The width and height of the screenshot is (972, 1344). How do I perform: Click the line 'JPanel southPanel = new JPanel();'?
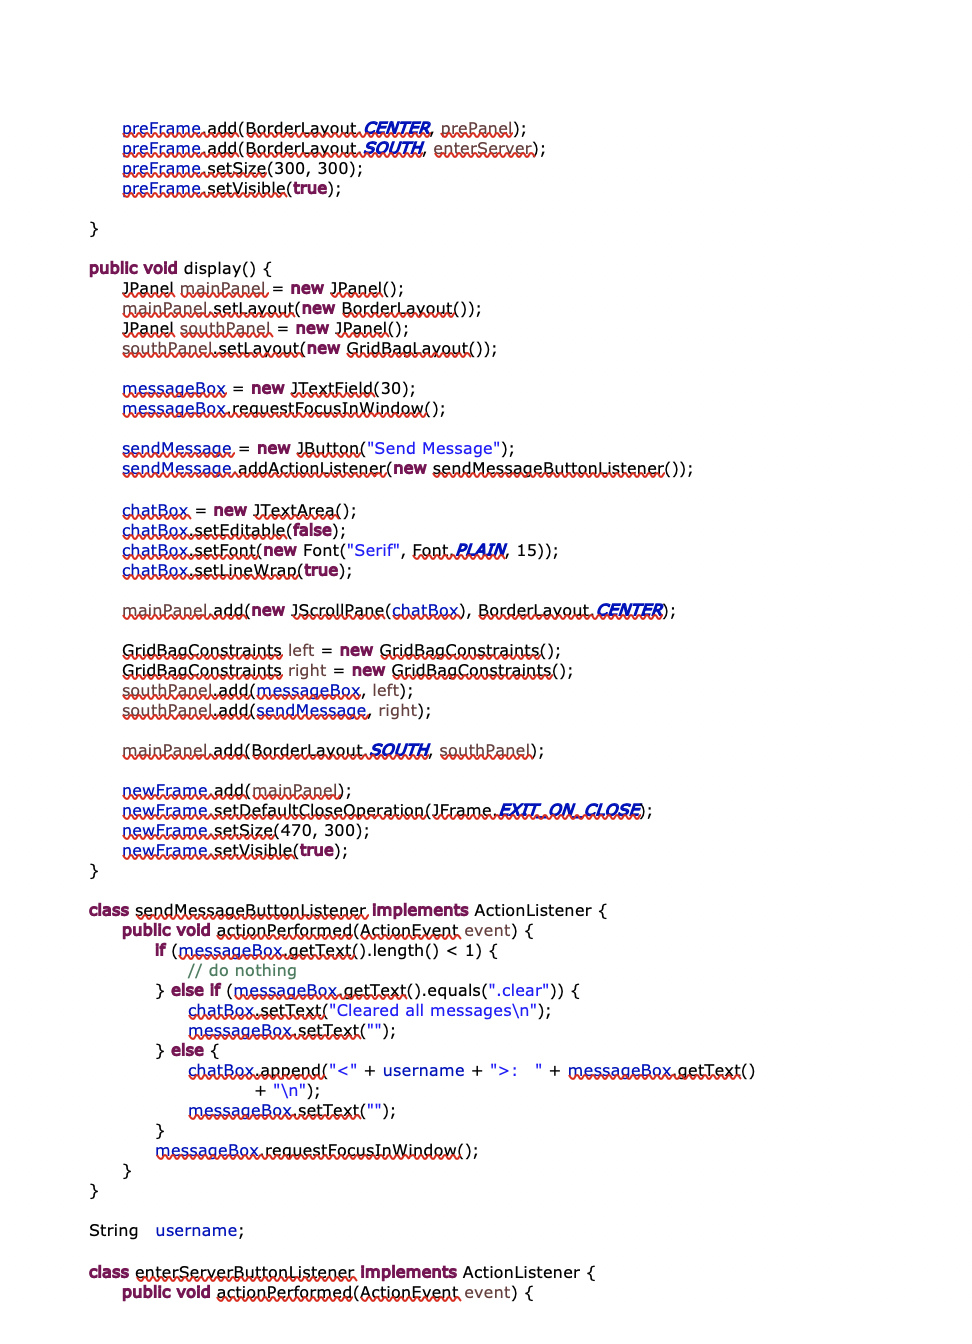[265, 329]
